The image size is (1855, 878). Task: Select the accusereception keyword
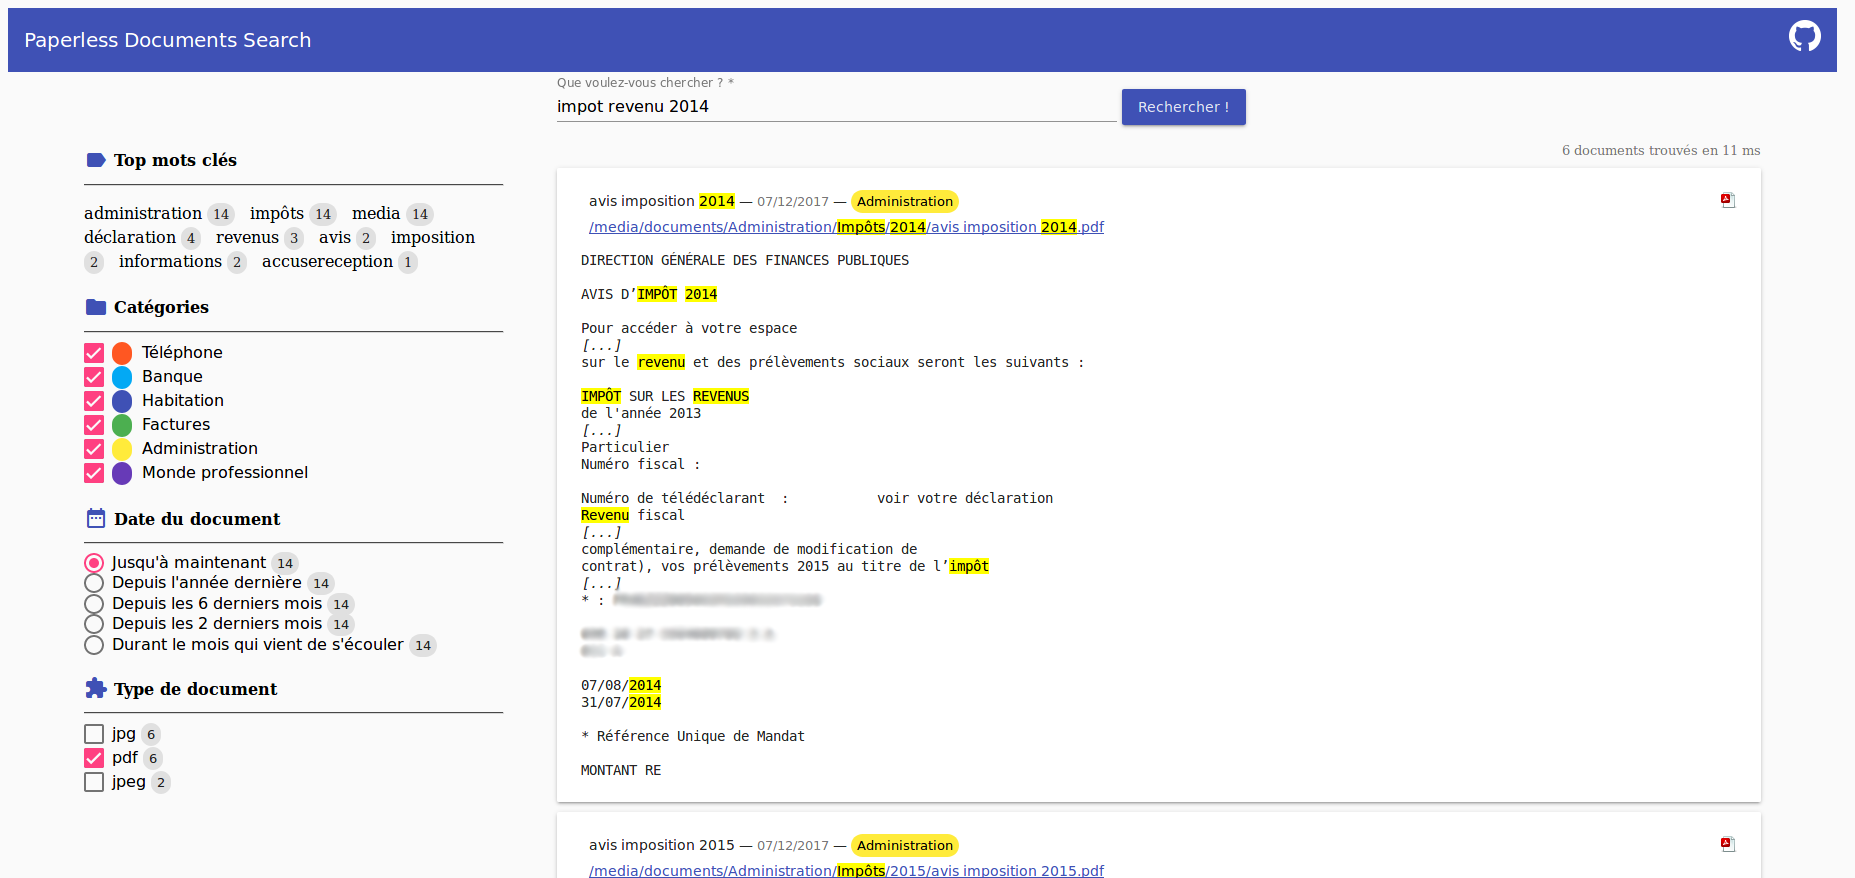pos(327,261)
